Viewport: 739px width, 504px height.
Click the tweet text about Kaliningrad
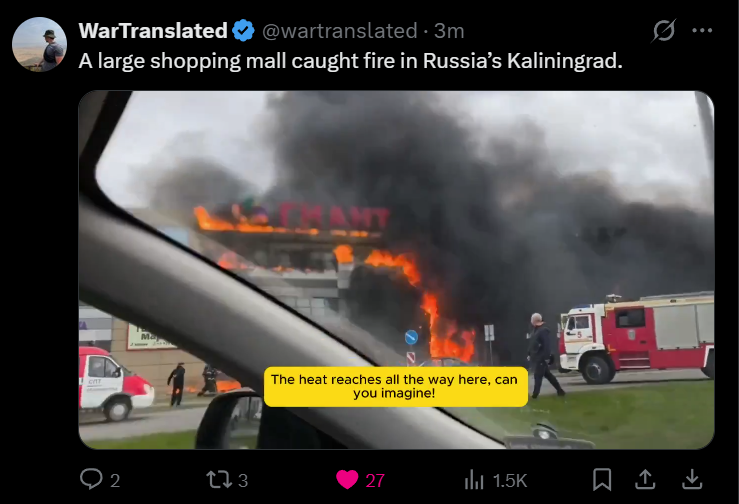[350, 61]
